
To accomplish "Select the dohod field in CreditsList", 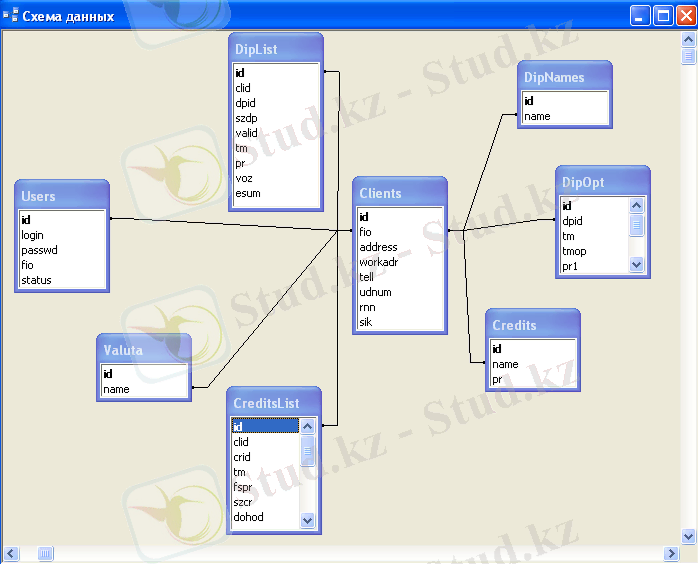I will click(x=248, y=517).
